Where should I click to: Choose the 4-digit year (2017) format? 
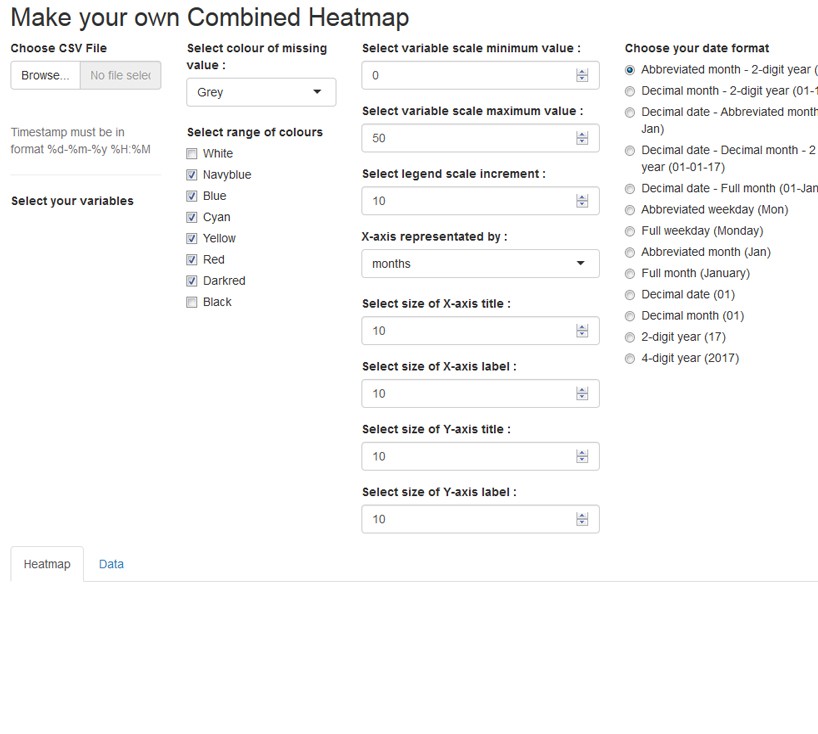(x=630, y=357)
